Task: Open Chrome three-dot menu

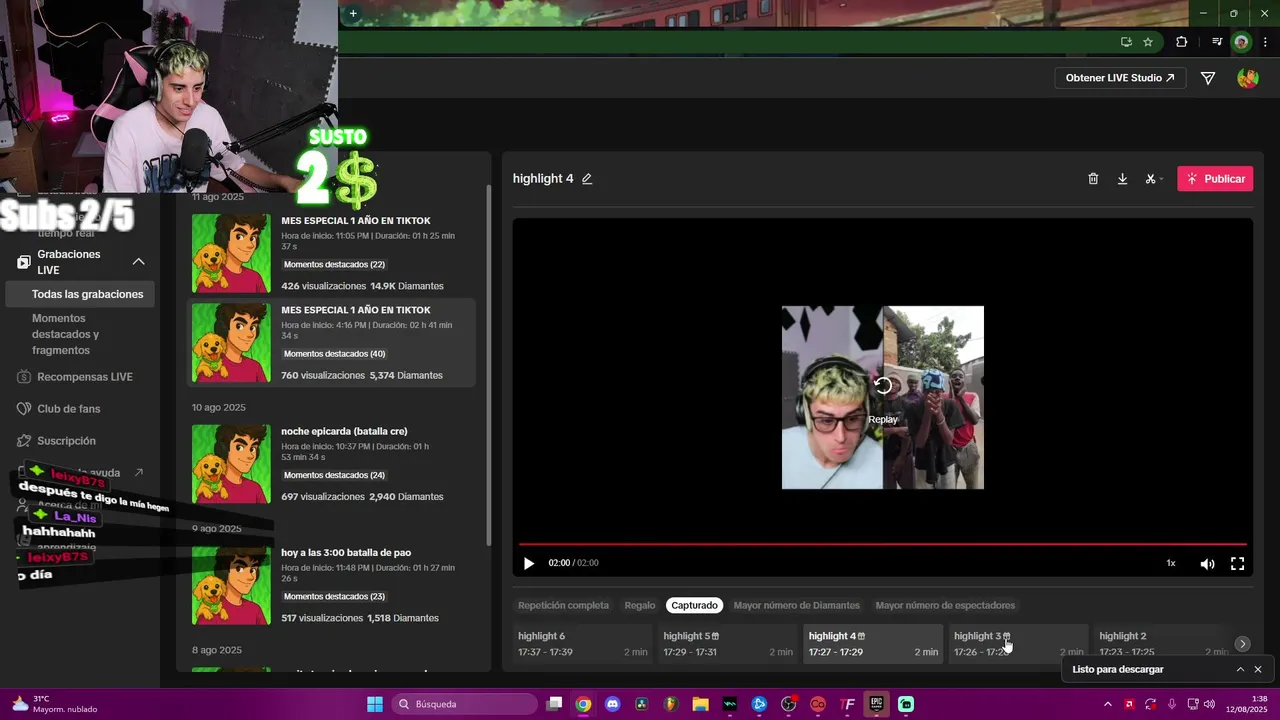Action: tap(1266, 42)
